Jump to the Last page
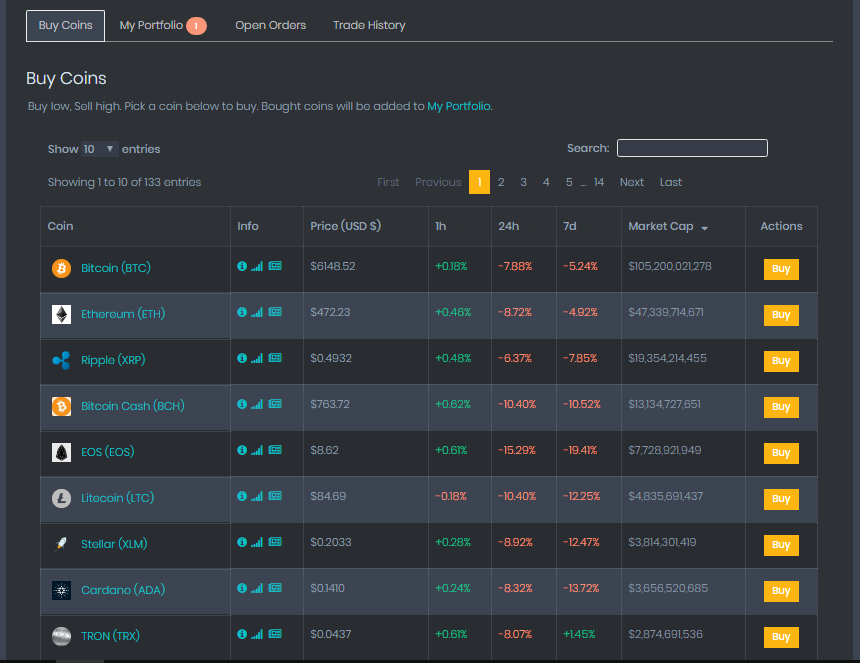The image size is (860, 664). [671, 182]
